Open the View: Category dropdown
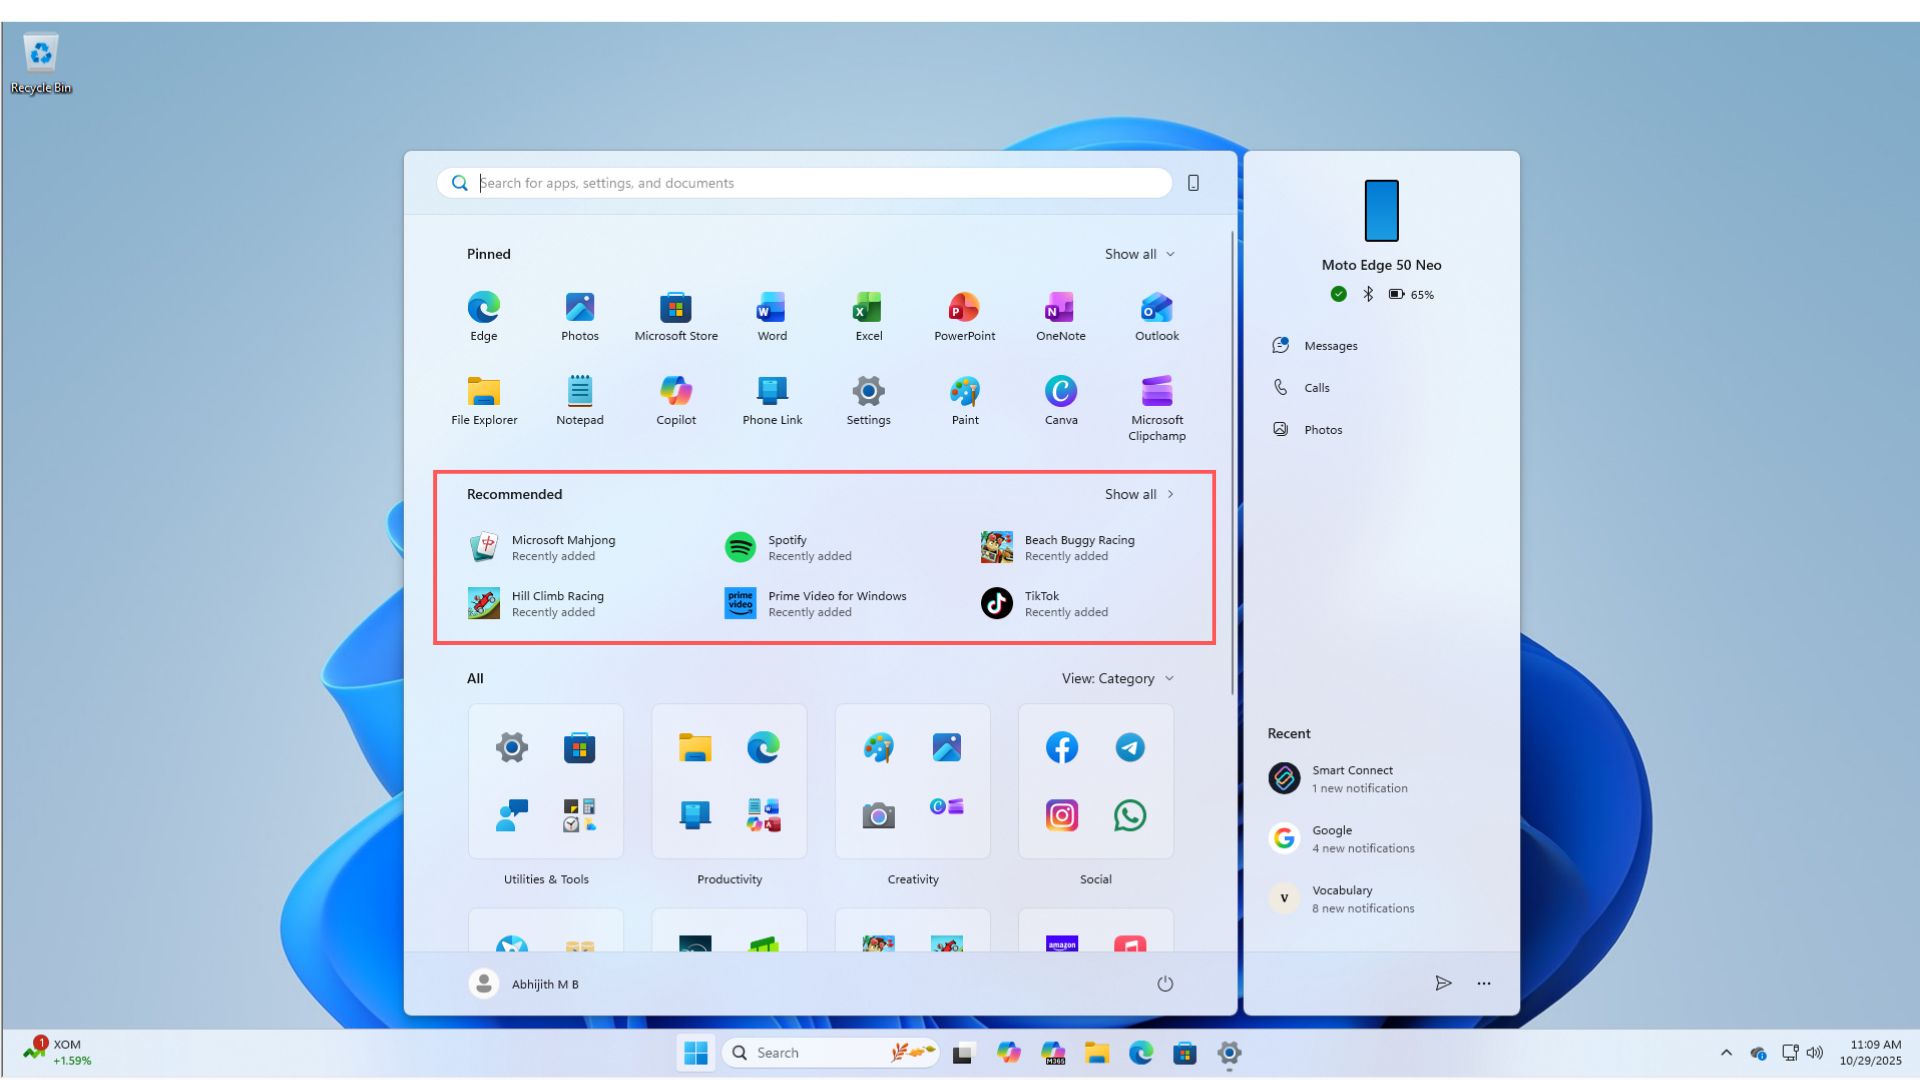 pyautogui.click(x=1117, y=678)
